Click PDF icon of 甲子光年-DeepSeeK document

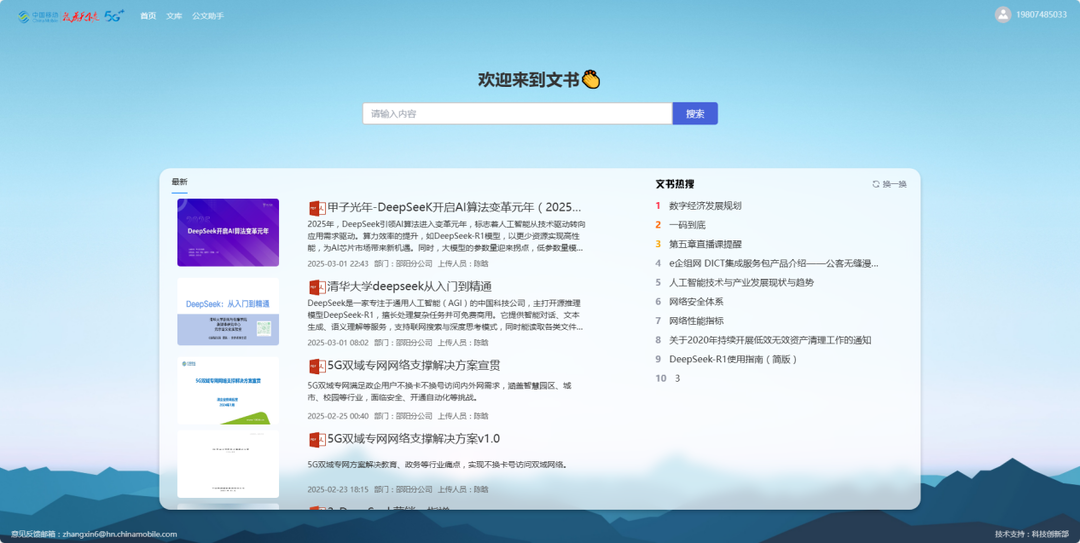pos(317,208)
